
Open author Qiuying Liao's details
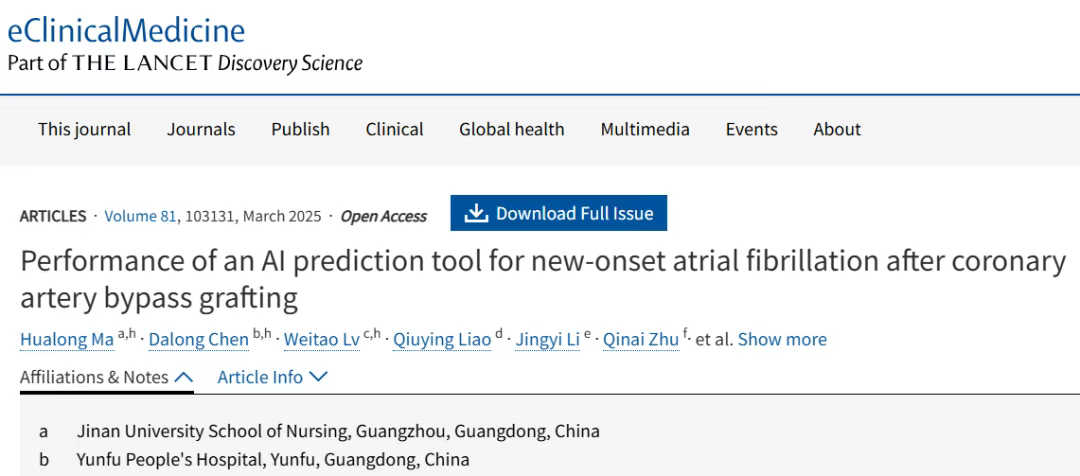pos(442,340)
